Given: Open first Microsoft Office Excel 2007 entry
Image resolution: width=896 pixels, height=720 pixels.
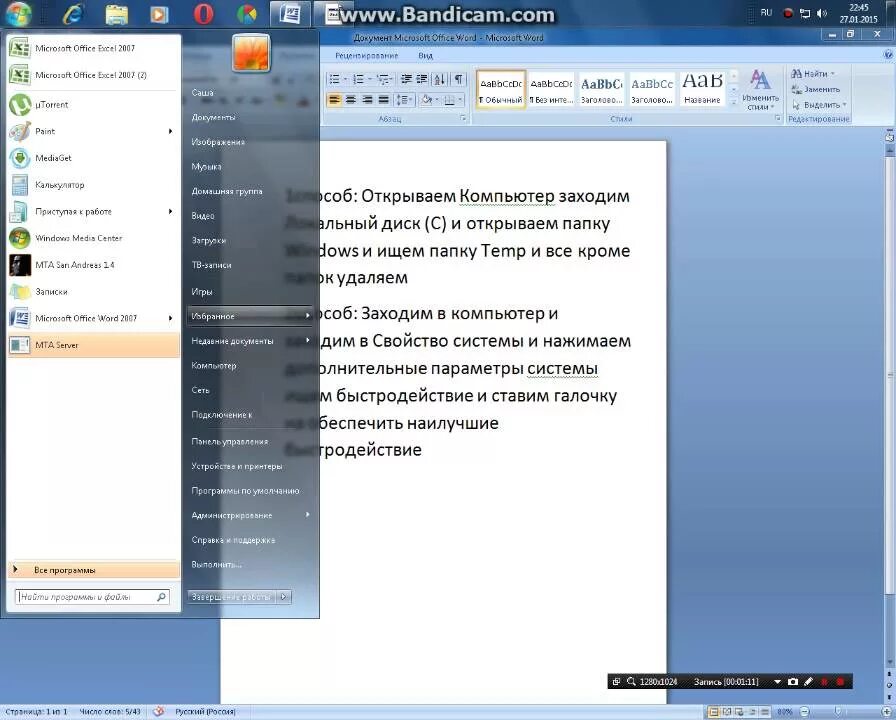Looking at the screenshot, I should [94, 48].
